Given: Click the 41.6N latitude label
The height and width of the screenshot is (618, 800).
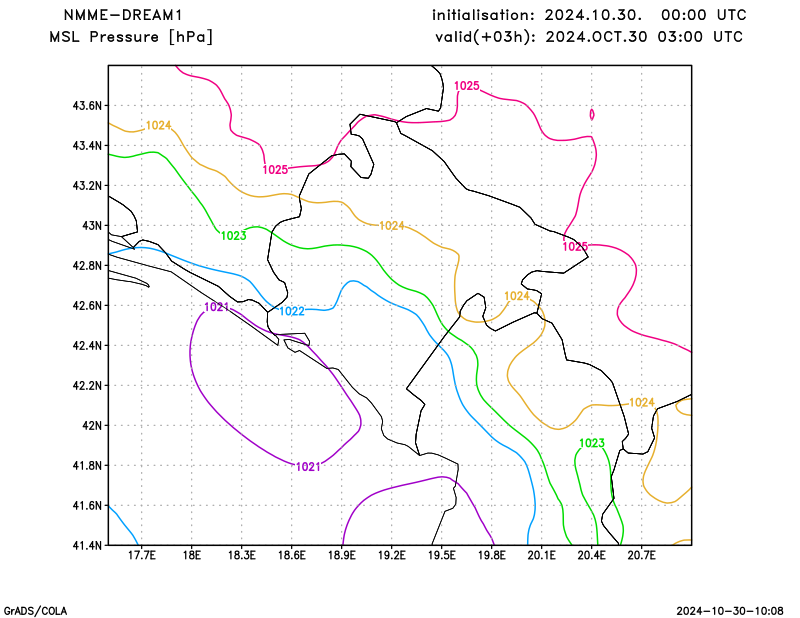Looking at the screenshot, I should click(x=87, y=506).
